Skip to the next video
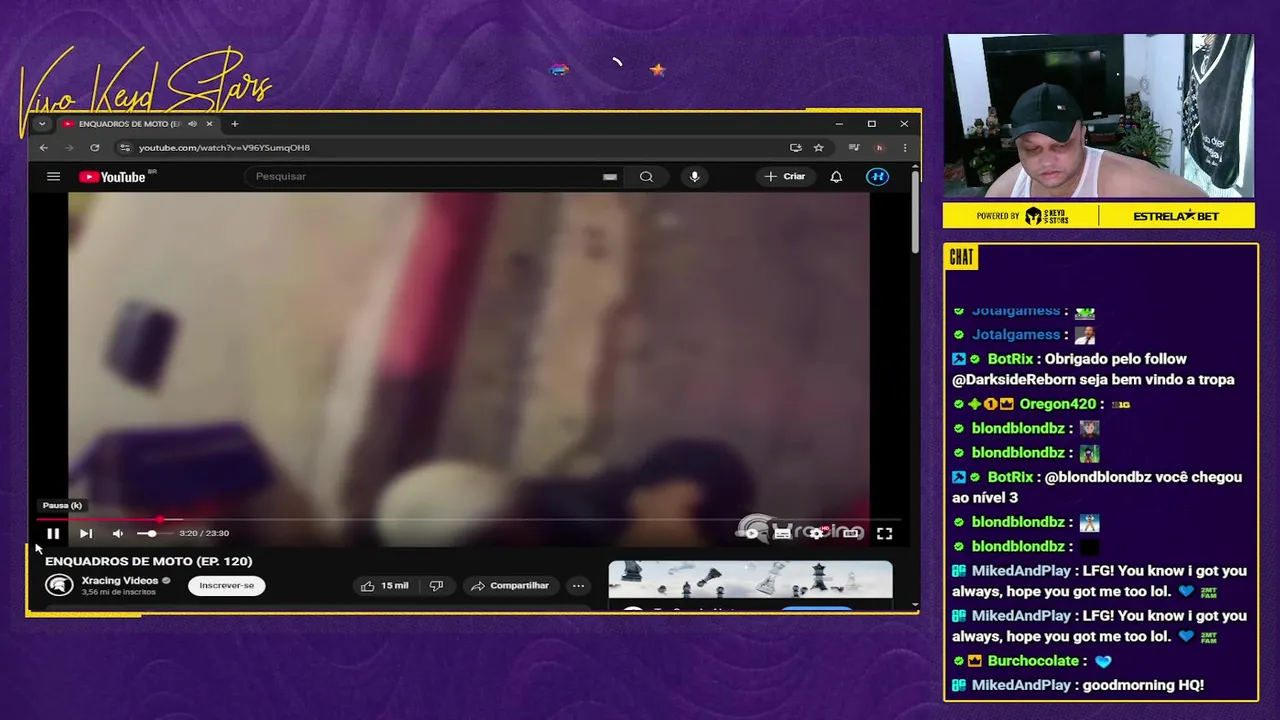Viewport: 1280px width, 720px height. [x=85, y=533]
